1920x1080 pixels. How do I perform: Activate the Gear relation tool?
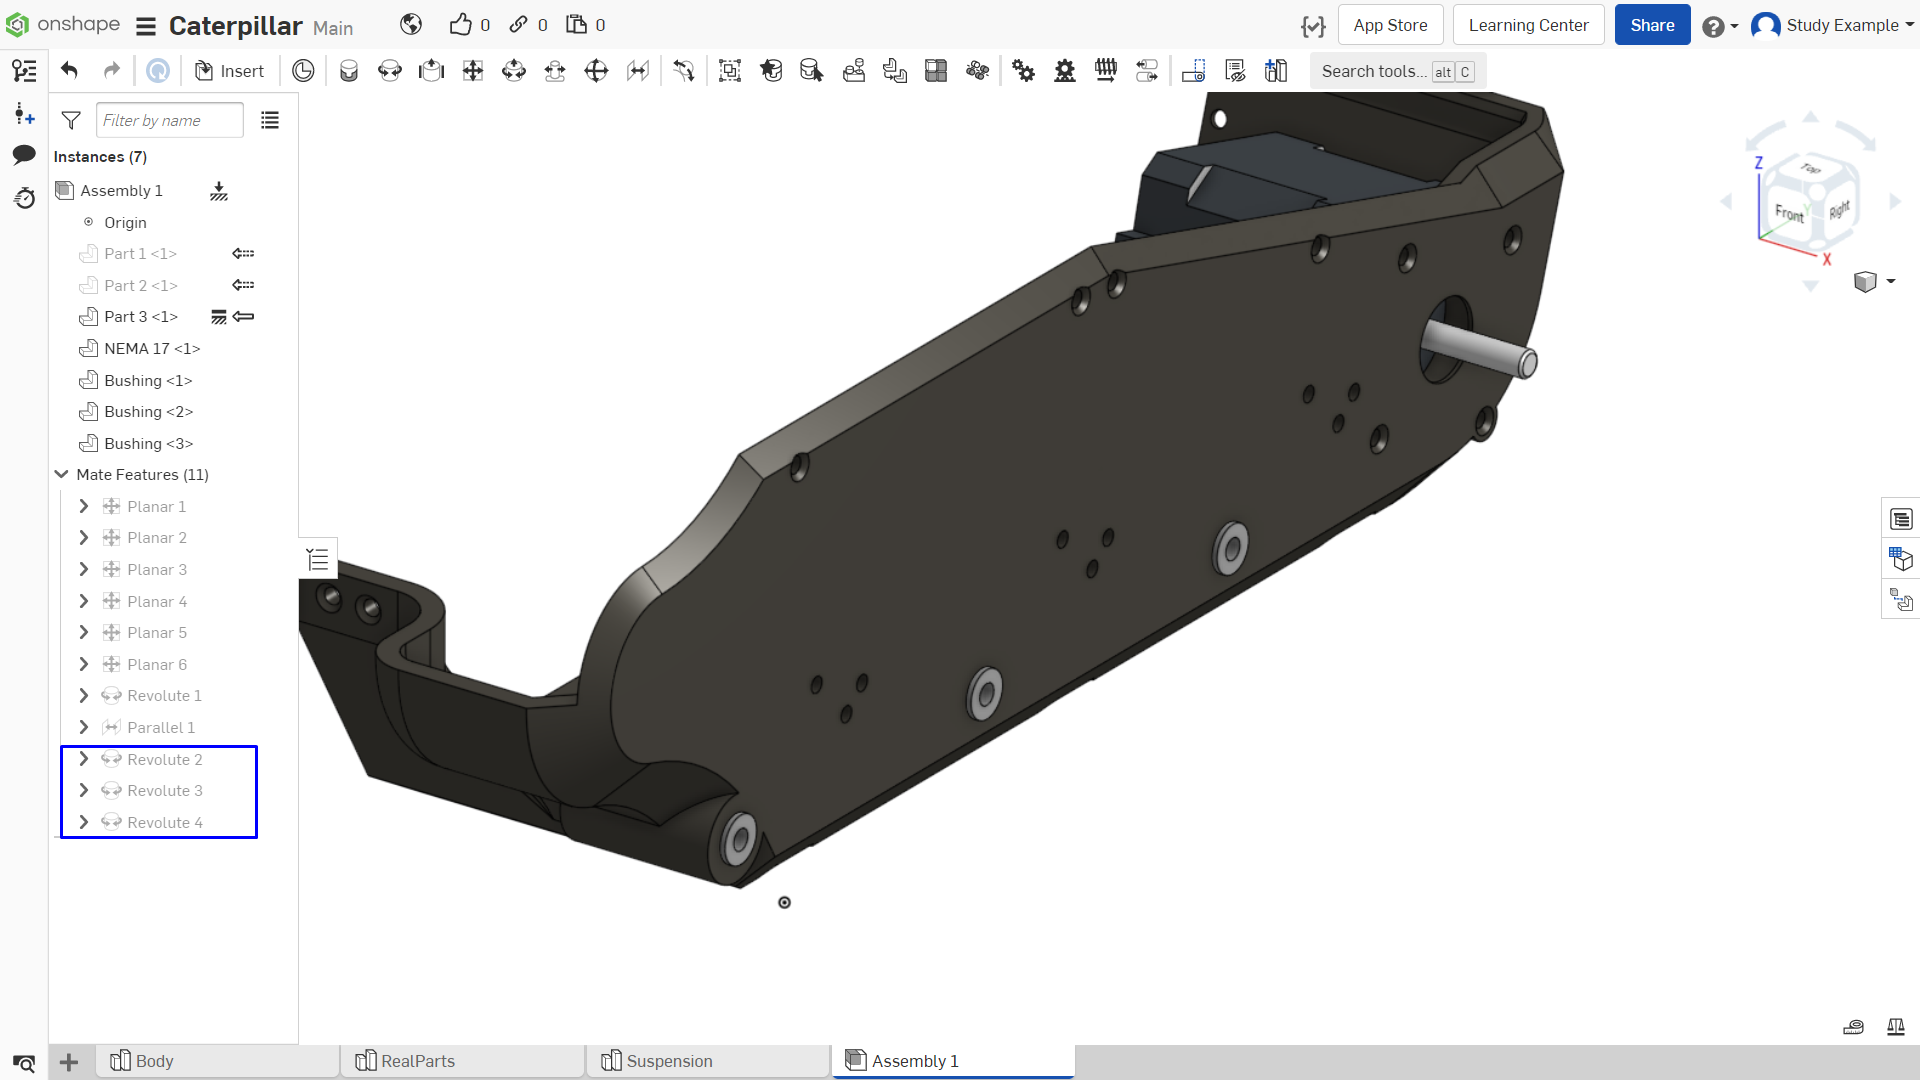pos(1024,71)
